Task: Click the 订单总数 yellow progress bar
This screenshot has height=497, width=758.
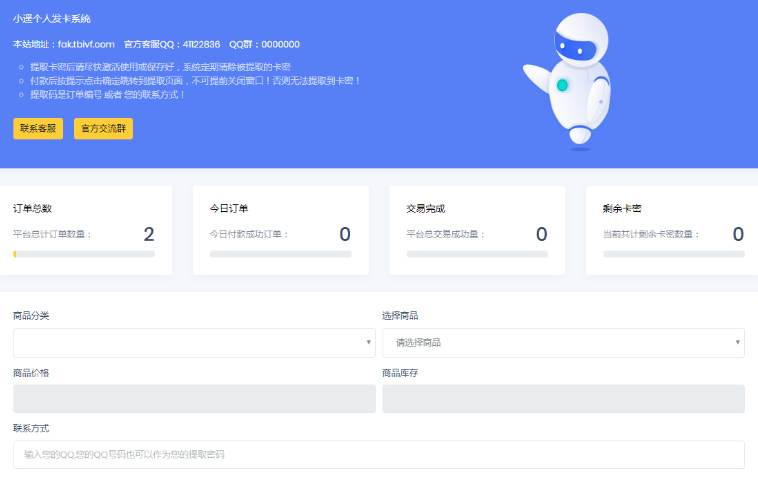Action: 84,254
